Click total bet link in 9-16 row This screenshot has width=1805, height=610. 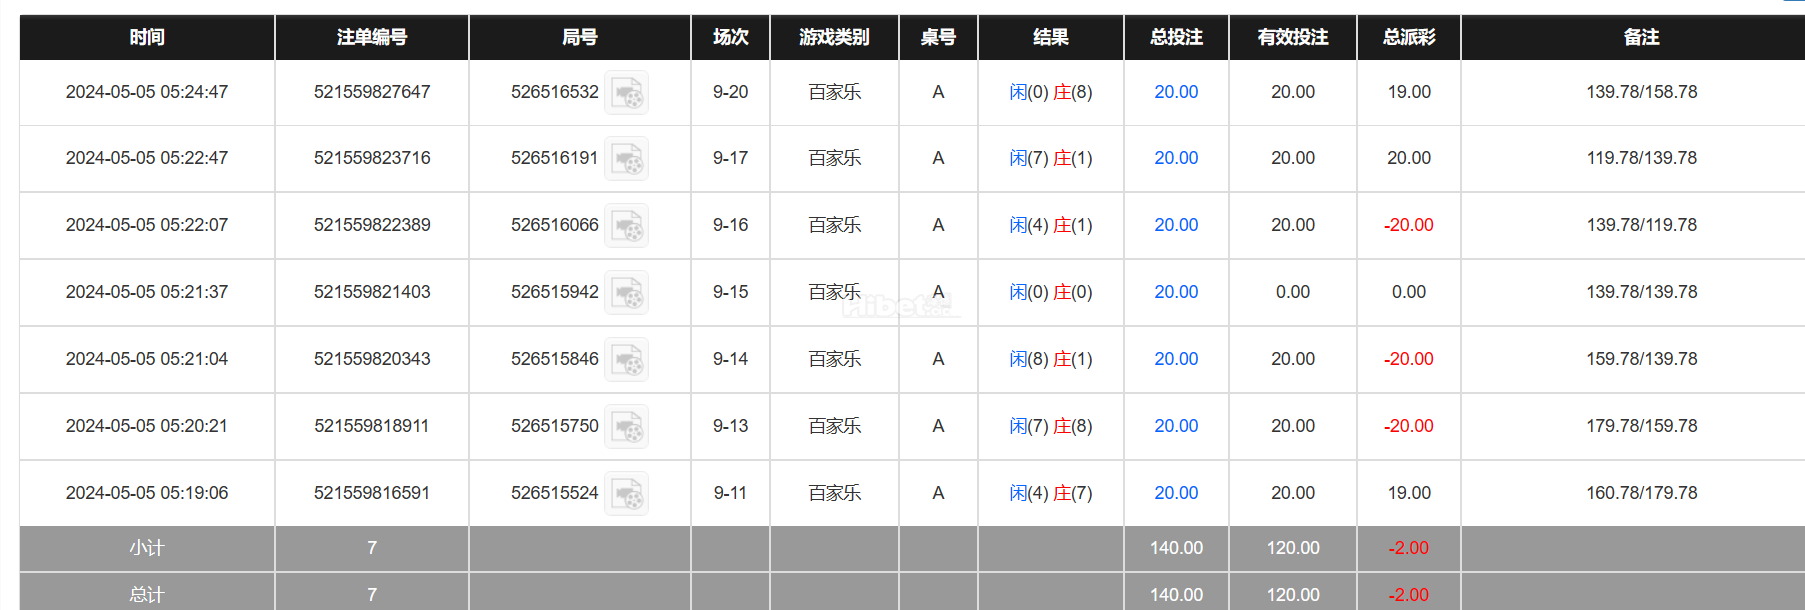click(x=1176, y=225)
